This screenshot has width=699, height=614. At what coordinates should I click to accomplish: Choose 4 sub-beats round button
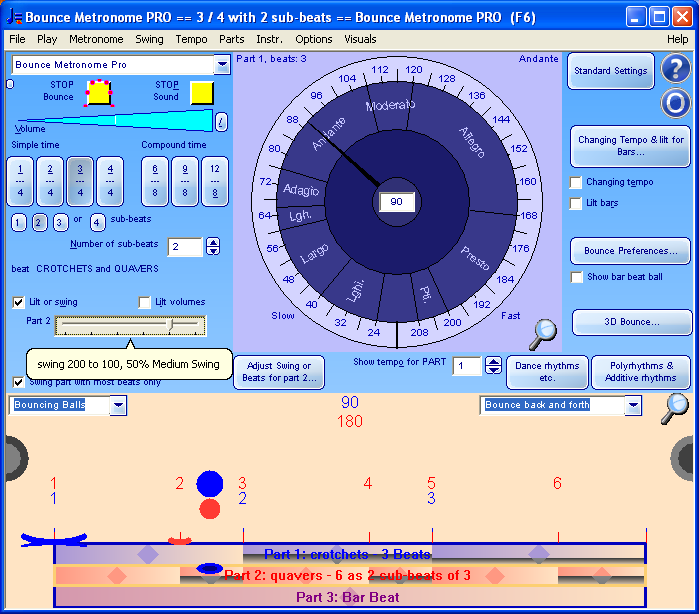(x=98, y=222)
